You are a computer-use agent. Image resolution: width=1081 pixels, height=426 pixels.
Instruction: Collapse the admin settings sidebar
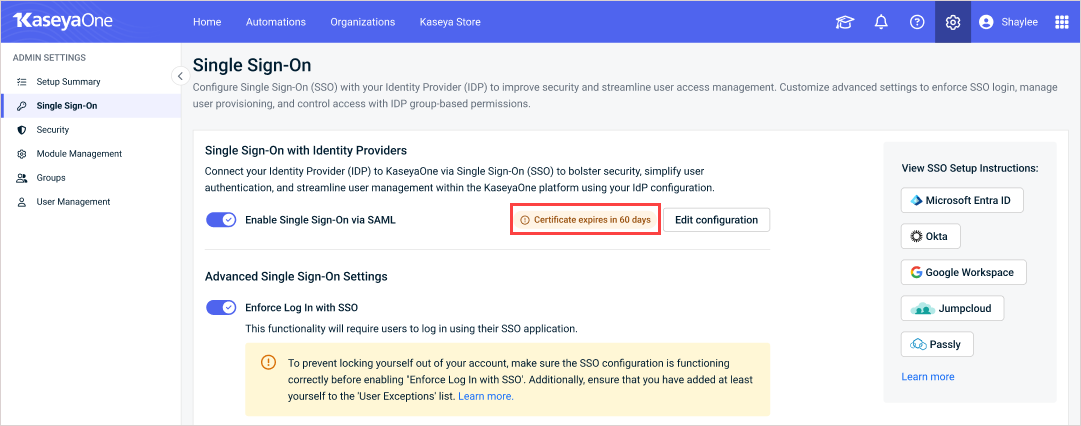pos(180,76)
